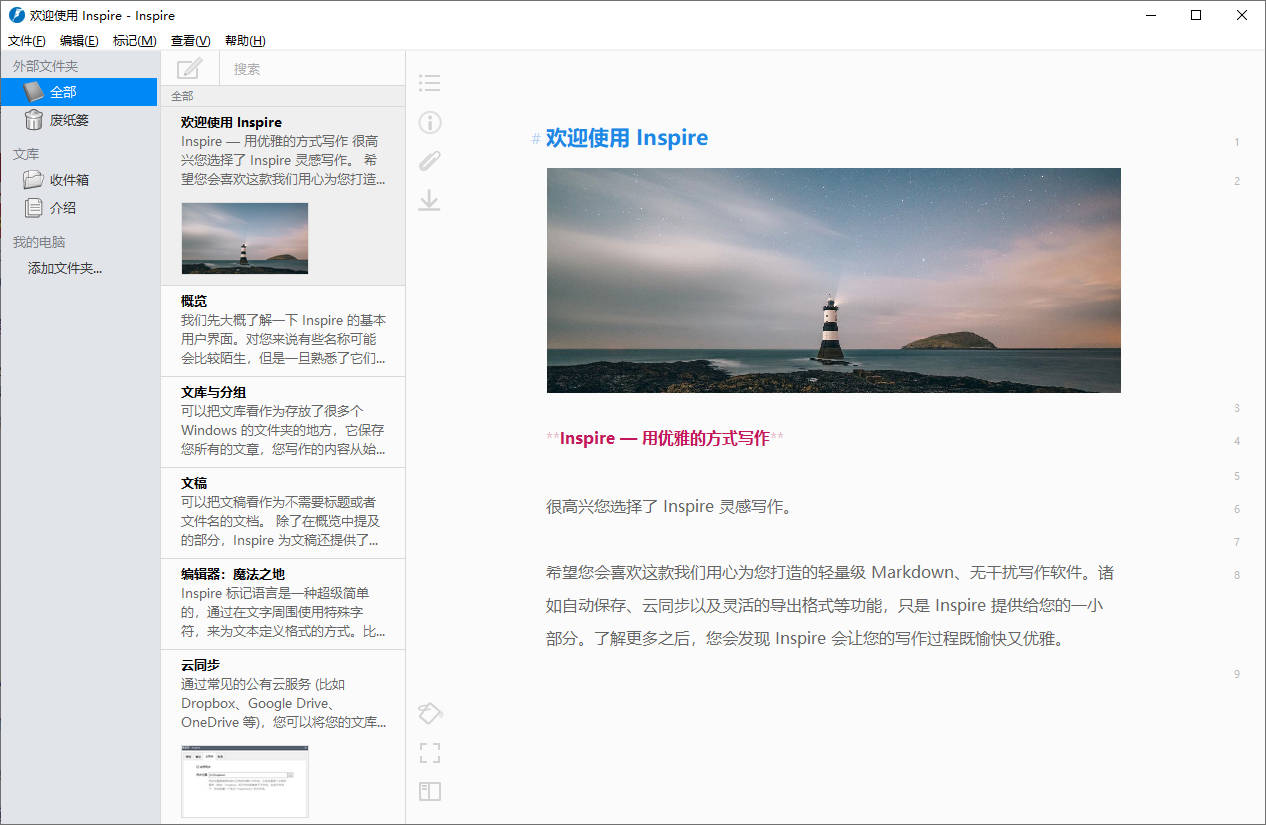Click the 废纸篓 trash icon
The height and width of the screenshot is (825, 1266).
click(x=34, y=120)
